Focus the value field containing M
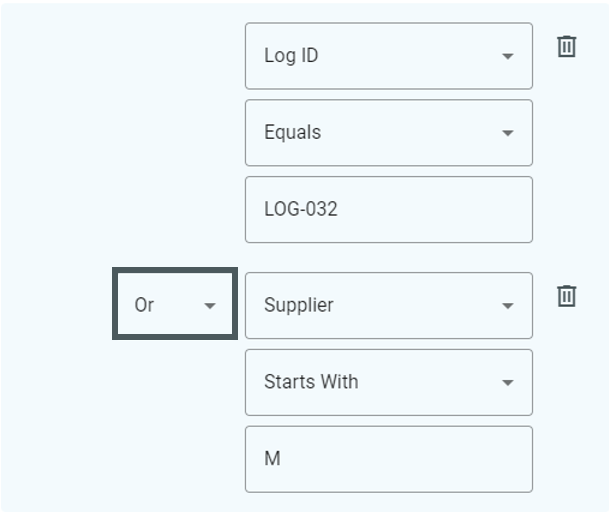This screenshot has width=609, height=512. 389,459
